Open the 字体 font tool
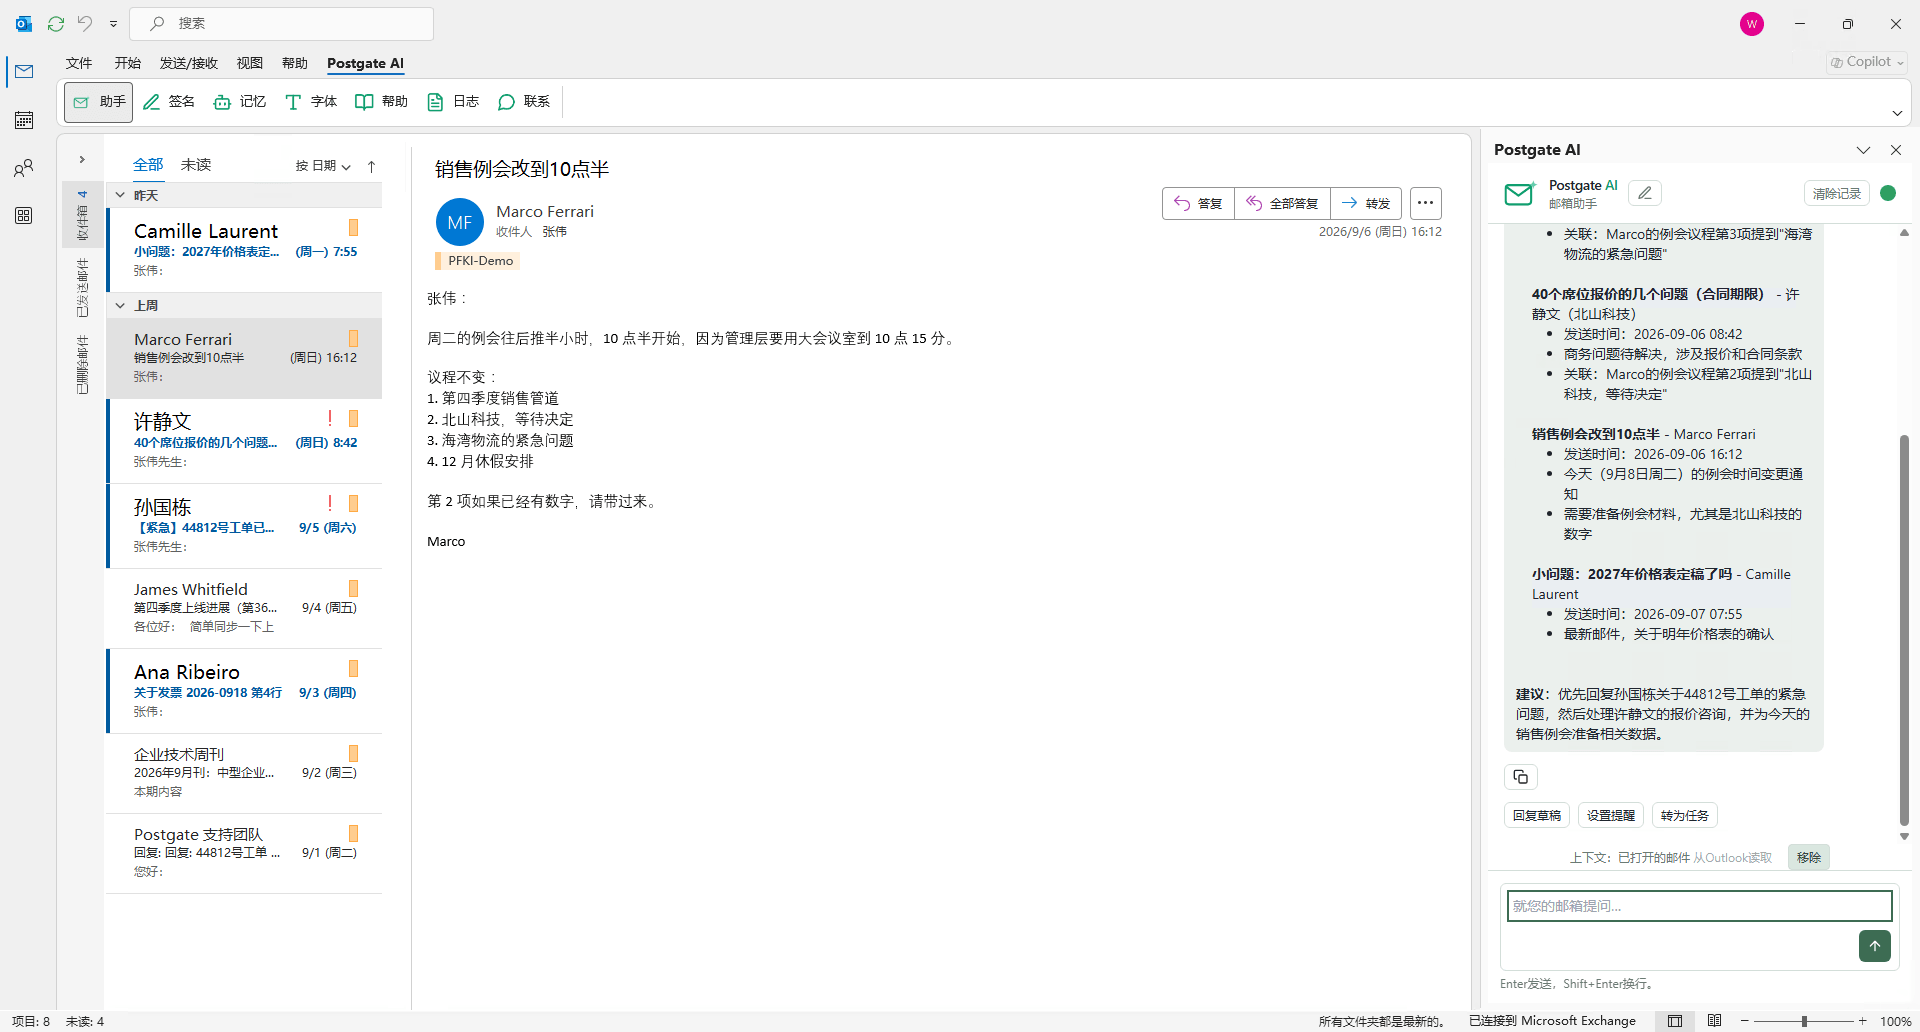 311,102
